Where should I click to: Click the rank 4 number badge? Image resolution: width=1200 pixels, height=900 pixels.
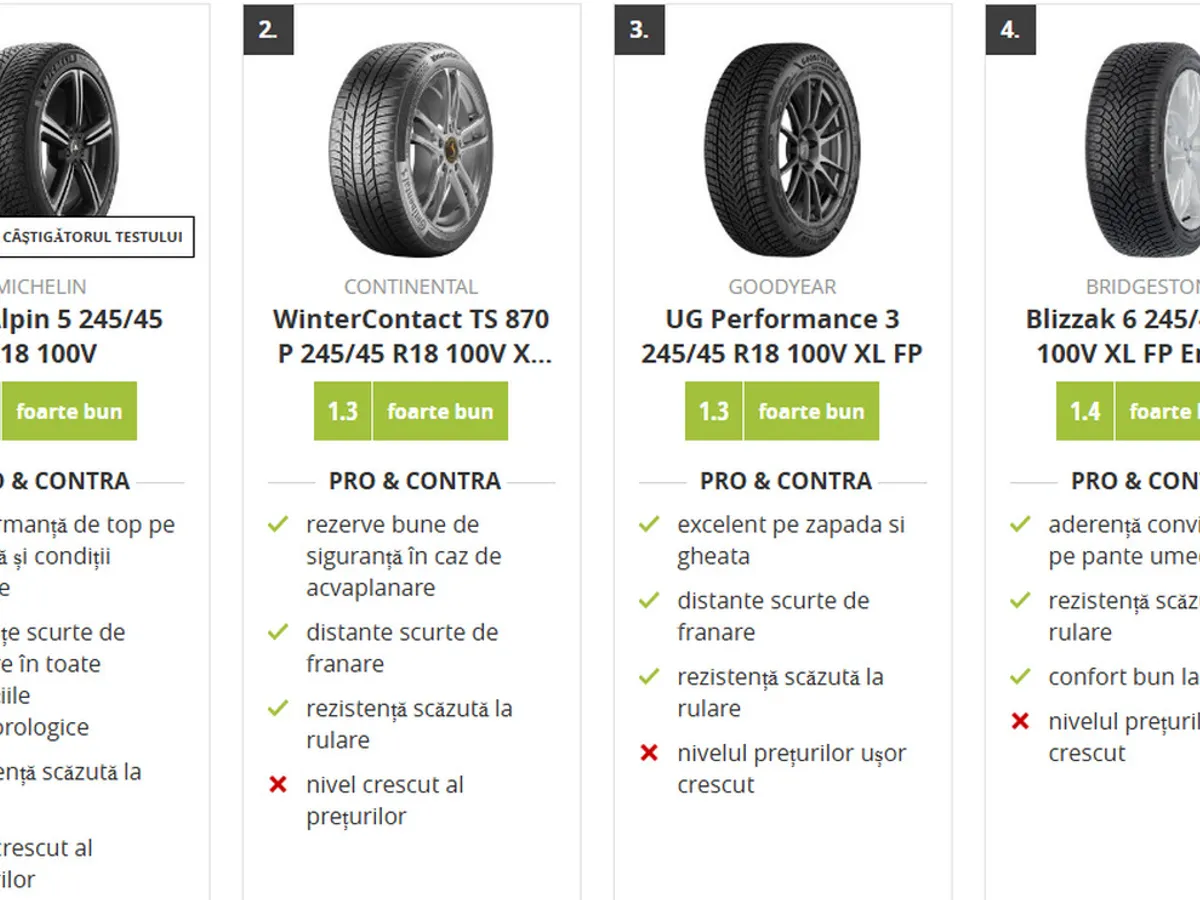pyautogui.click(x=1010, y=30)
